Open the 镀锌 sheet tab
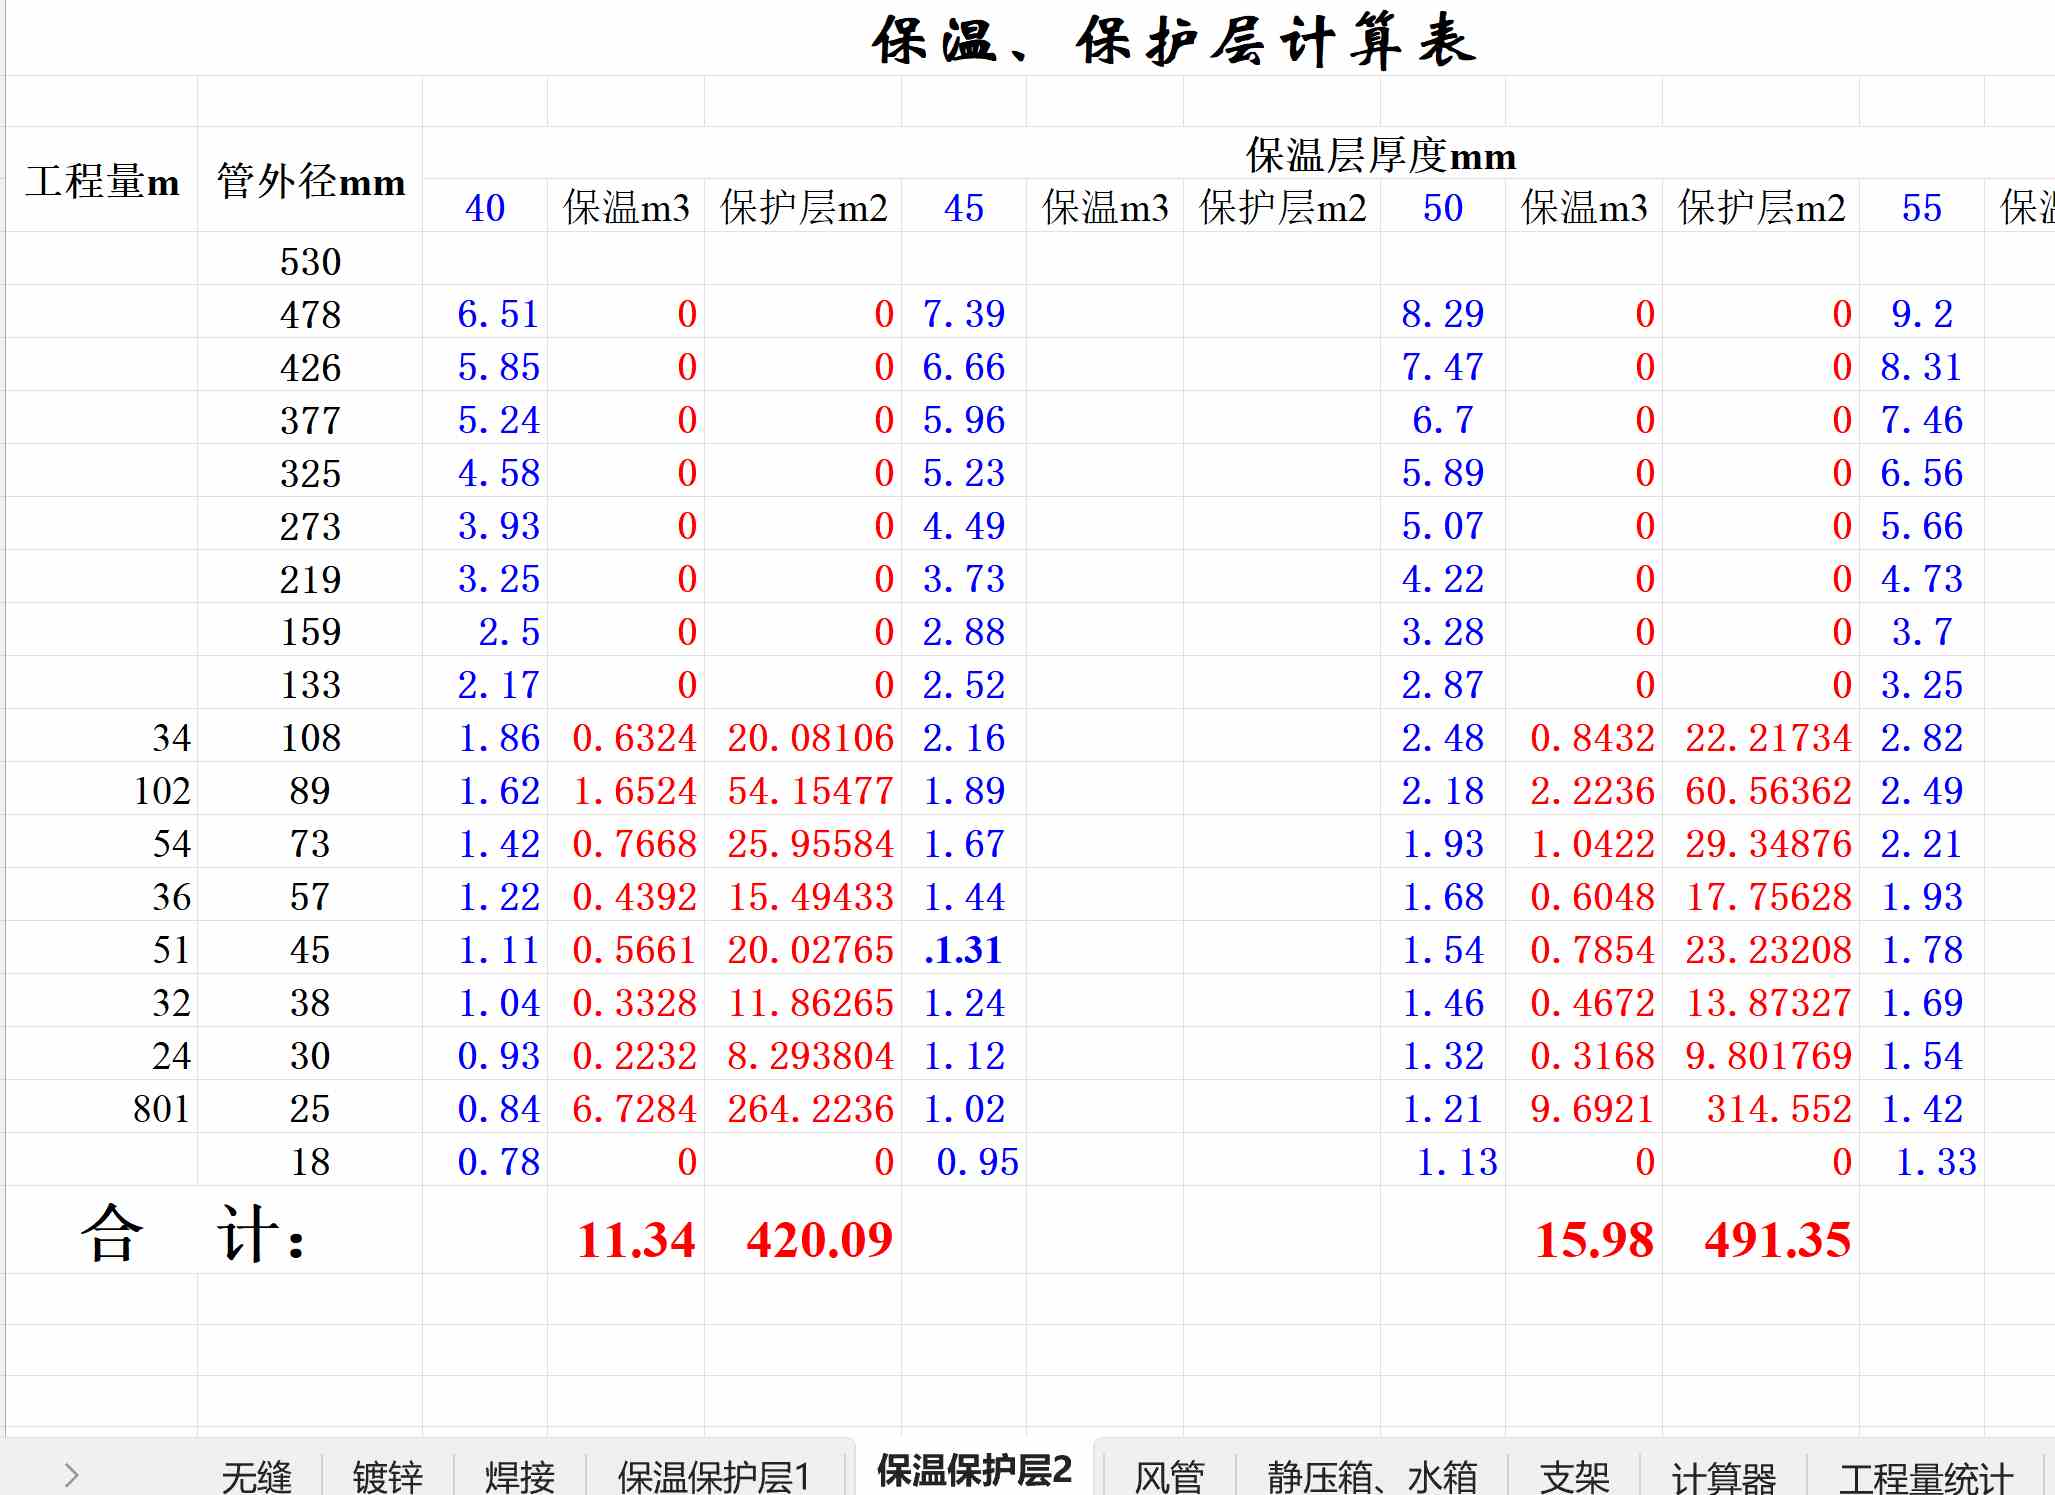Image resolution: width=2055 pixels, height=1495 pixels. click(x=388, y=1476)
